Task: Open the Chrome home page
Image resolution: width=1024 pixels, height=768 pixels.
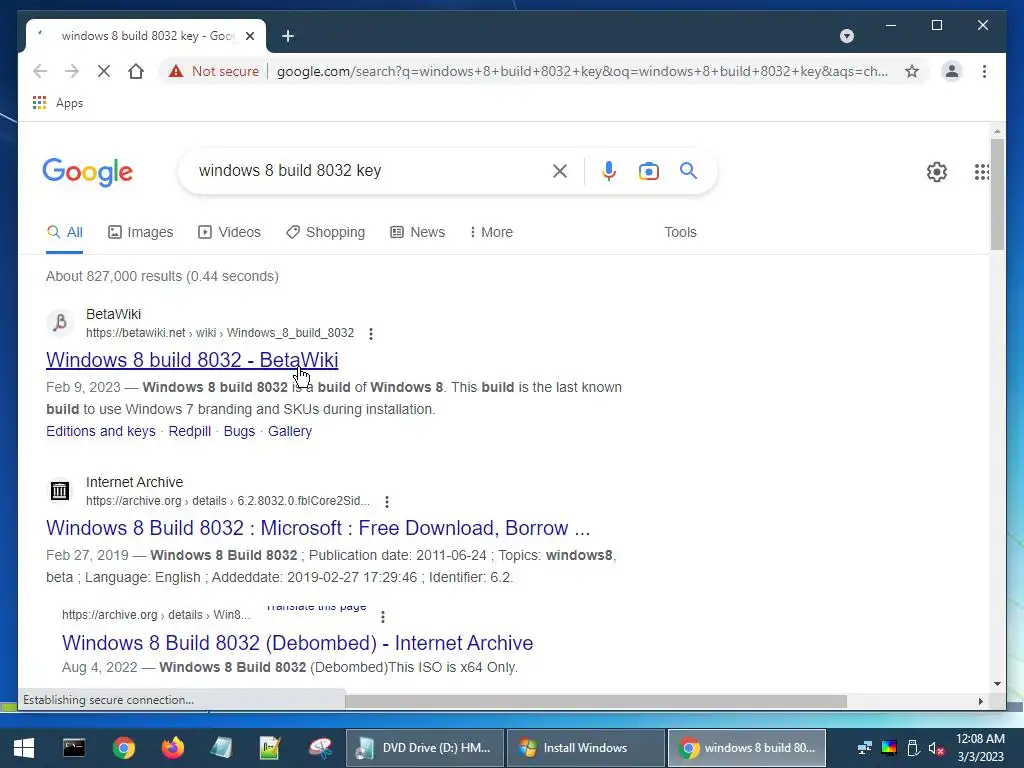Action: click(x=136, y=71)
